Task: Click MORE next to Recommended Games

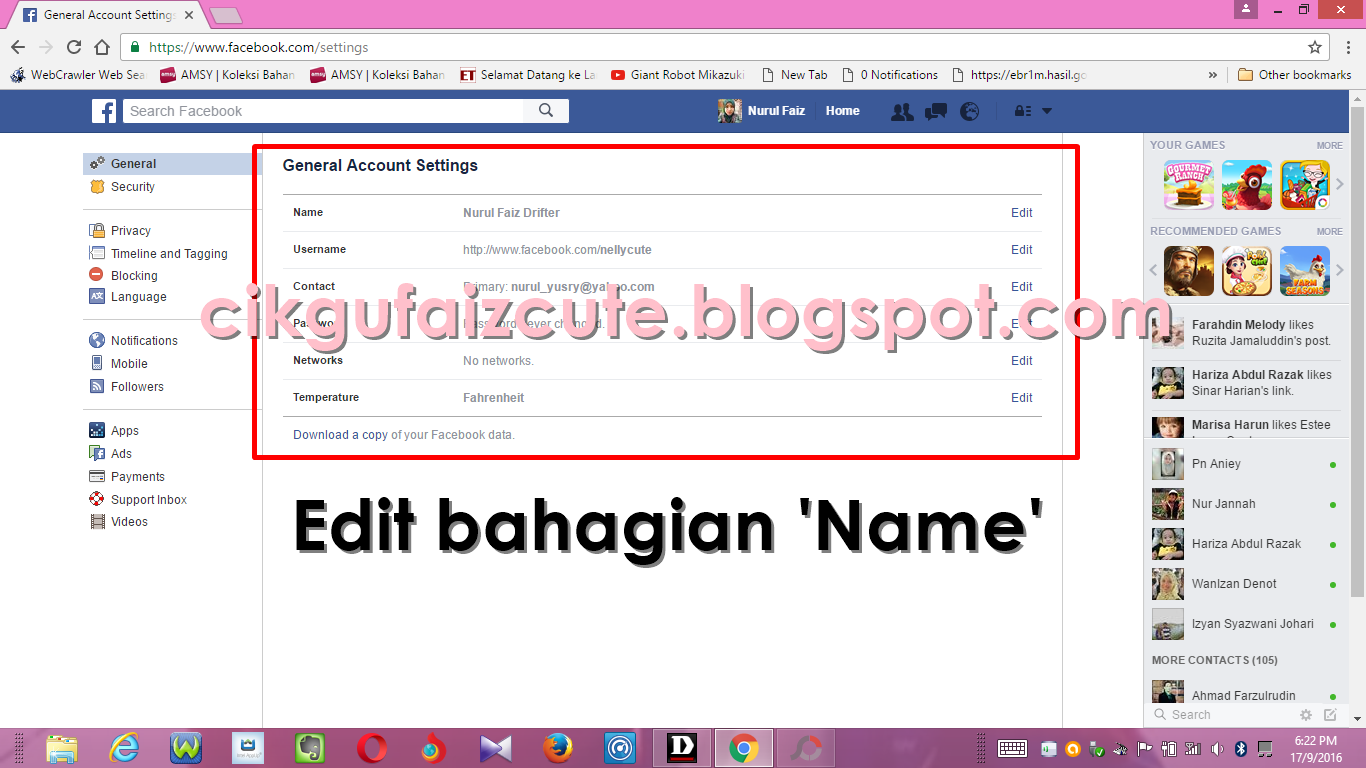Action: pyautogui.click(x=1329, y=232)
